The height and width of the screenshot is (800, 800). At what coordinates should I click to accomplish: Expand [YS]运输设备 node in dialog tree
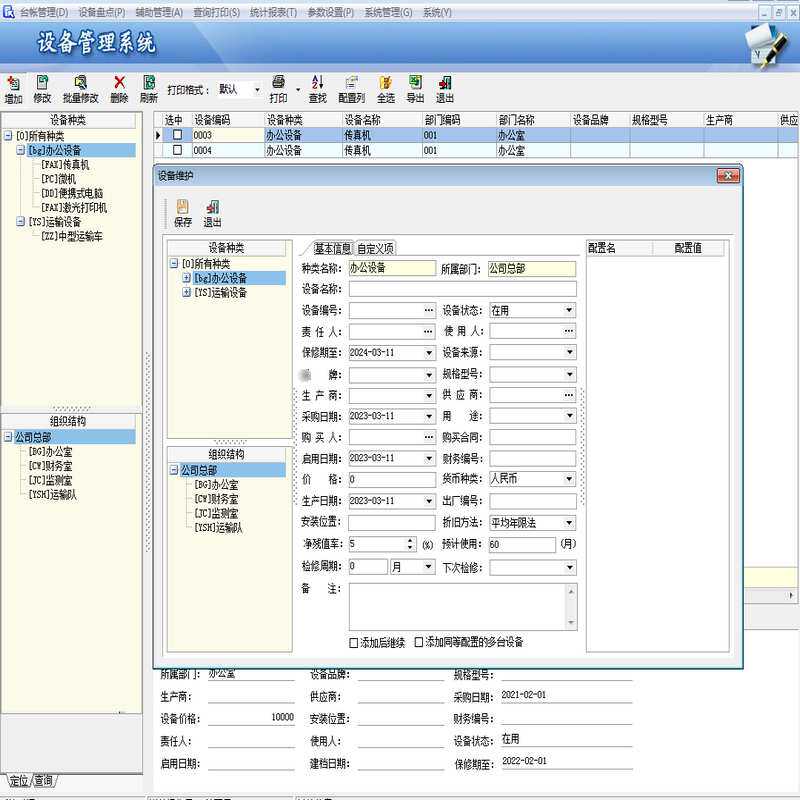pyautogui.click(x=187, y=292)
